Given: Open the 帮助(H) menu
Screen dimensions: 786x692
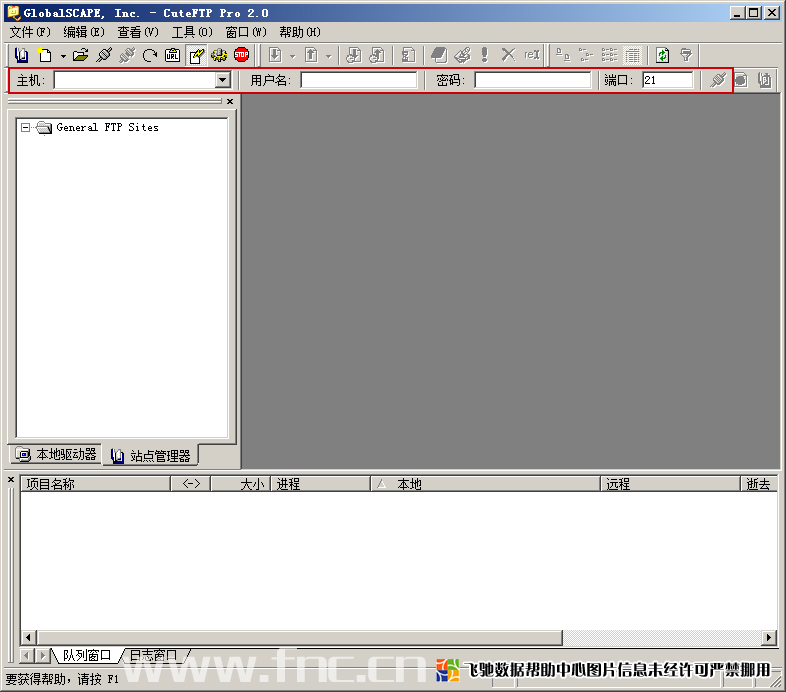Looking at the screenshot, I should 300,32.
